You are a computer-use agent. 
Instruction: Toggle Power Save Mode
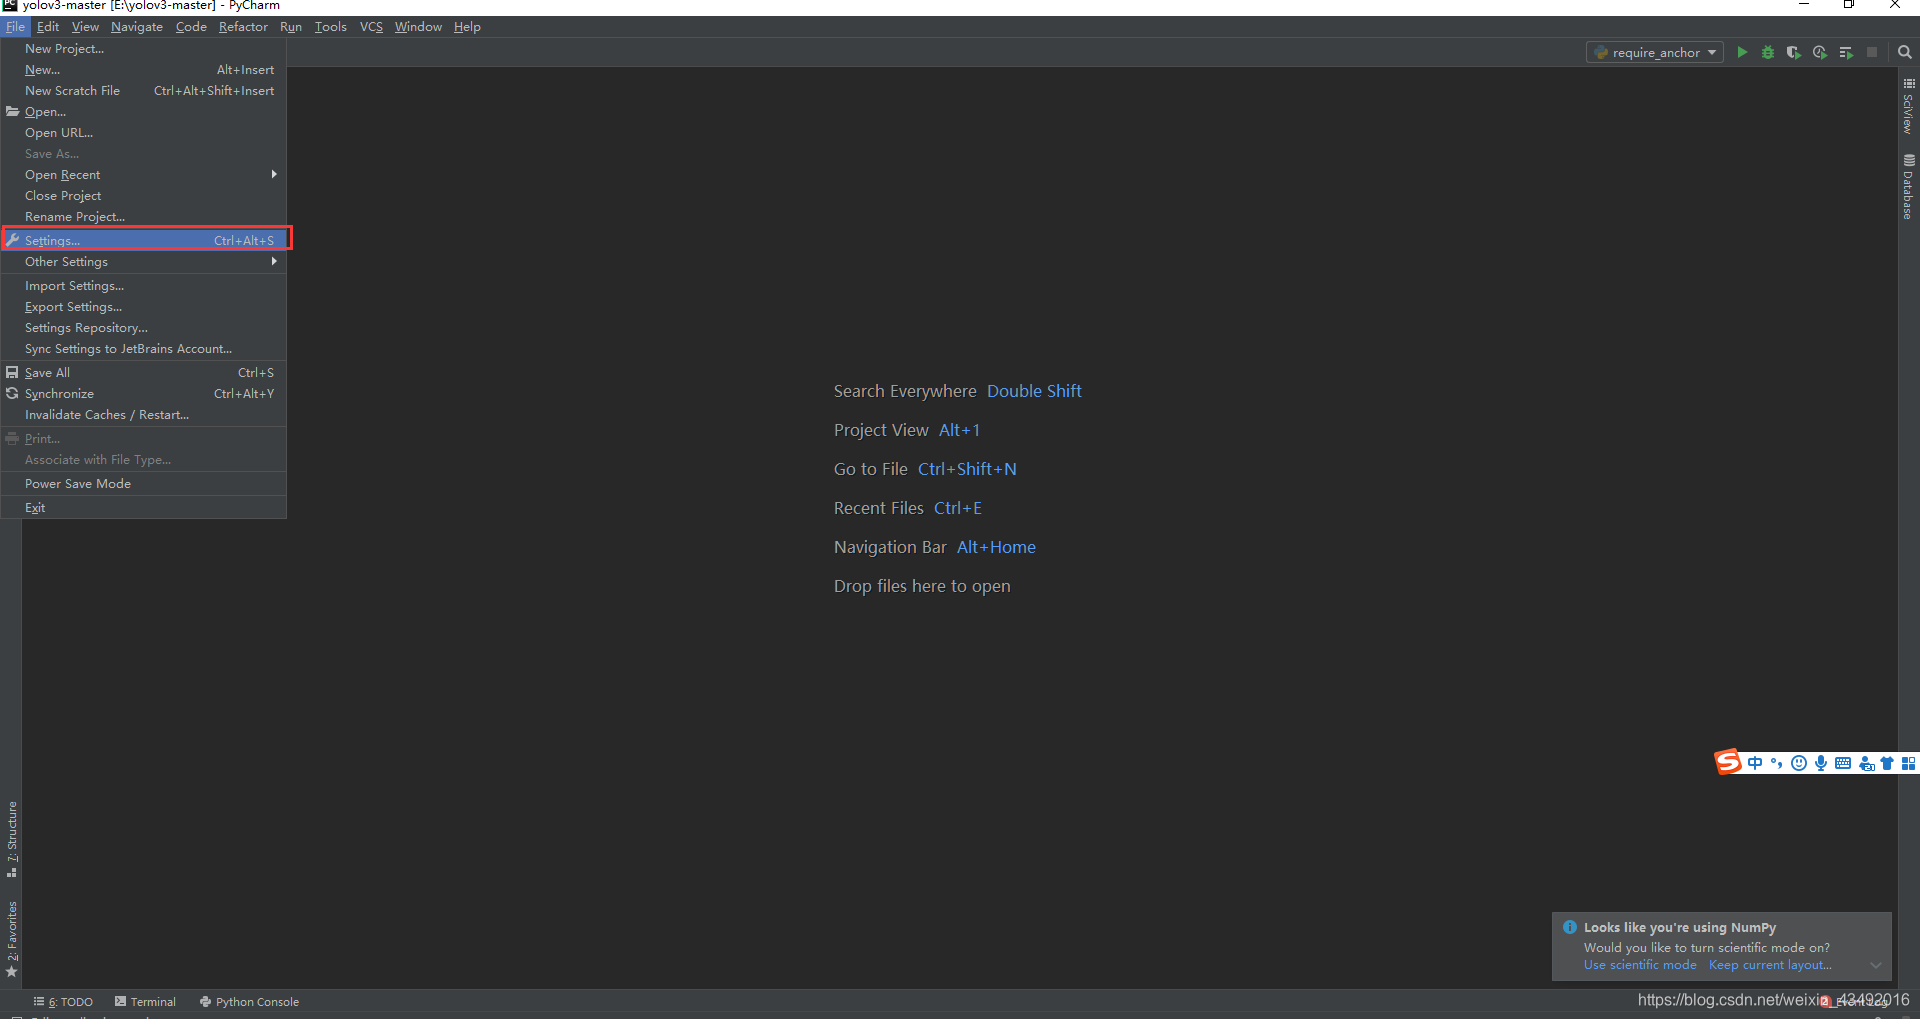pyautogui.click(x=77, y=483)
